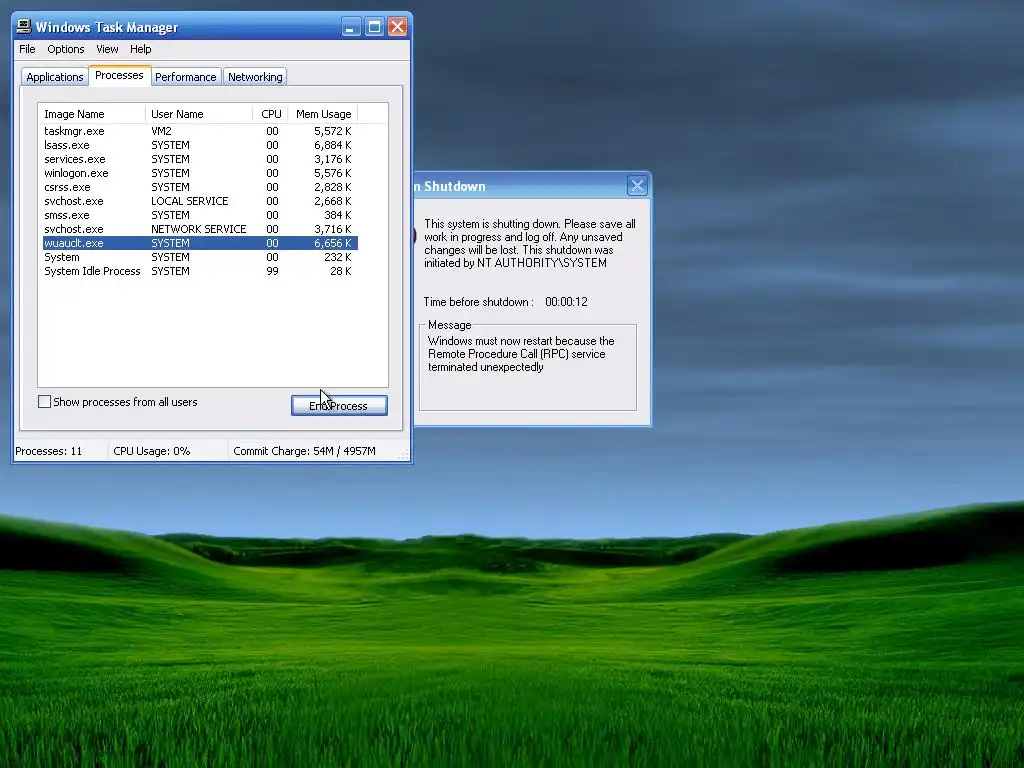
Task: Select the csrss.exe process row
Action: point(200,187)
